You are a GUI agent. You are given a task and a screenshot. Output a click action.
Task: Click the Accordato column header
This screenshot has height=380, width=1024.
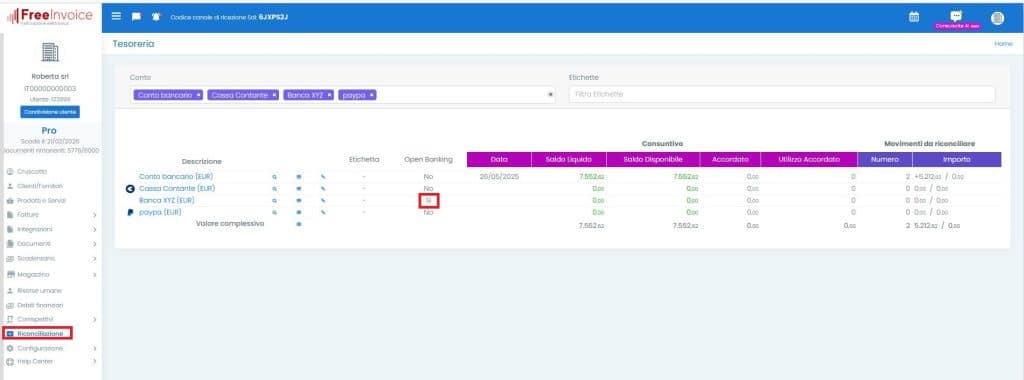730,159
